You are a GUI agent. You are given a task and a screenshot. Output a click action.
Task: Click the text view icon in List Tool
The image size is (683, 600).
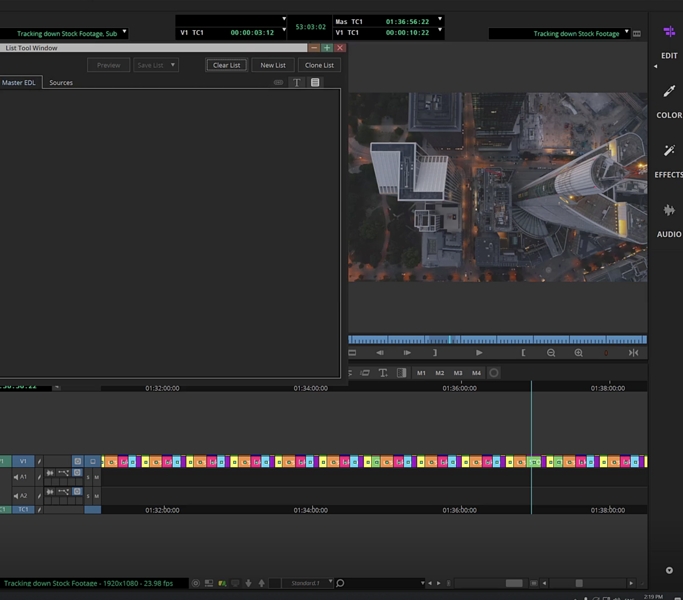pos(297,83)
